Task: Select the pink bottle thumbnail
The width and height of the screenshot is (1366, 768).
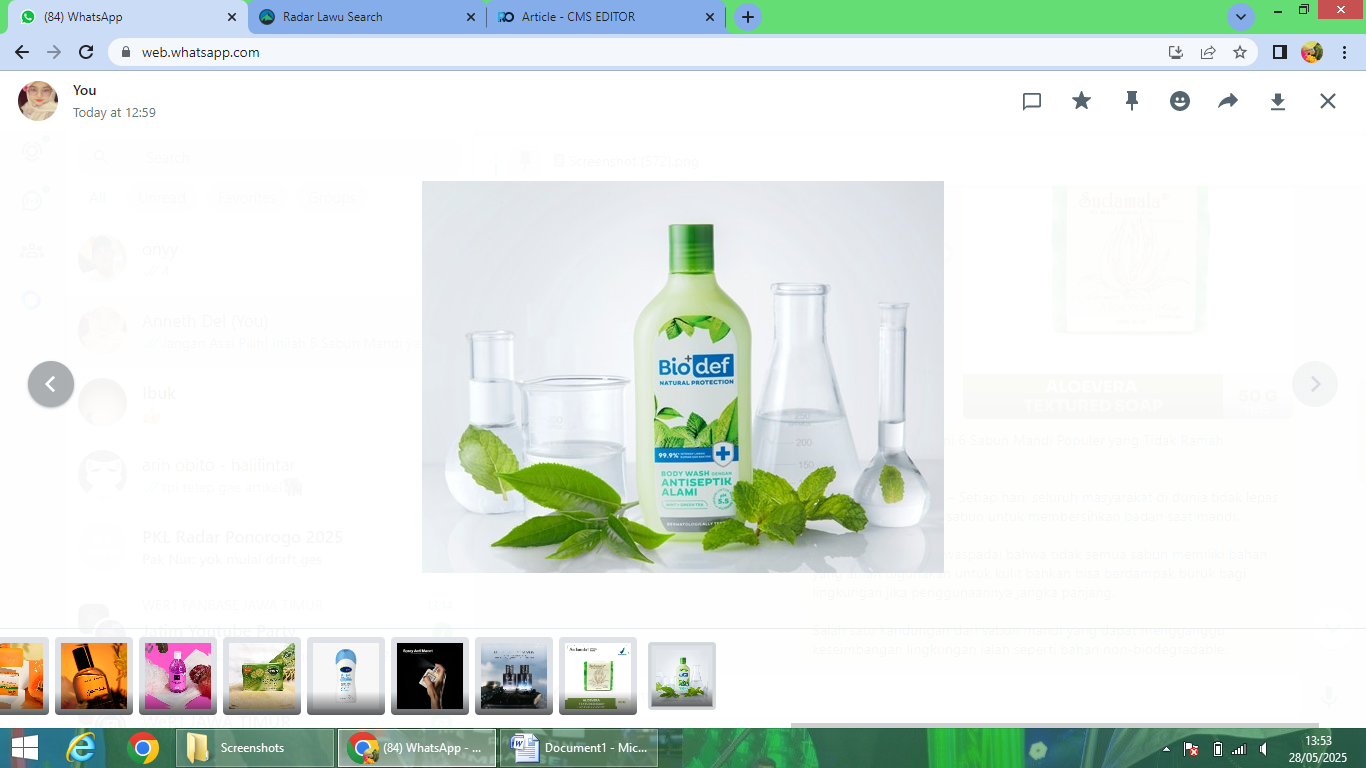Action: tap(178, 676)
